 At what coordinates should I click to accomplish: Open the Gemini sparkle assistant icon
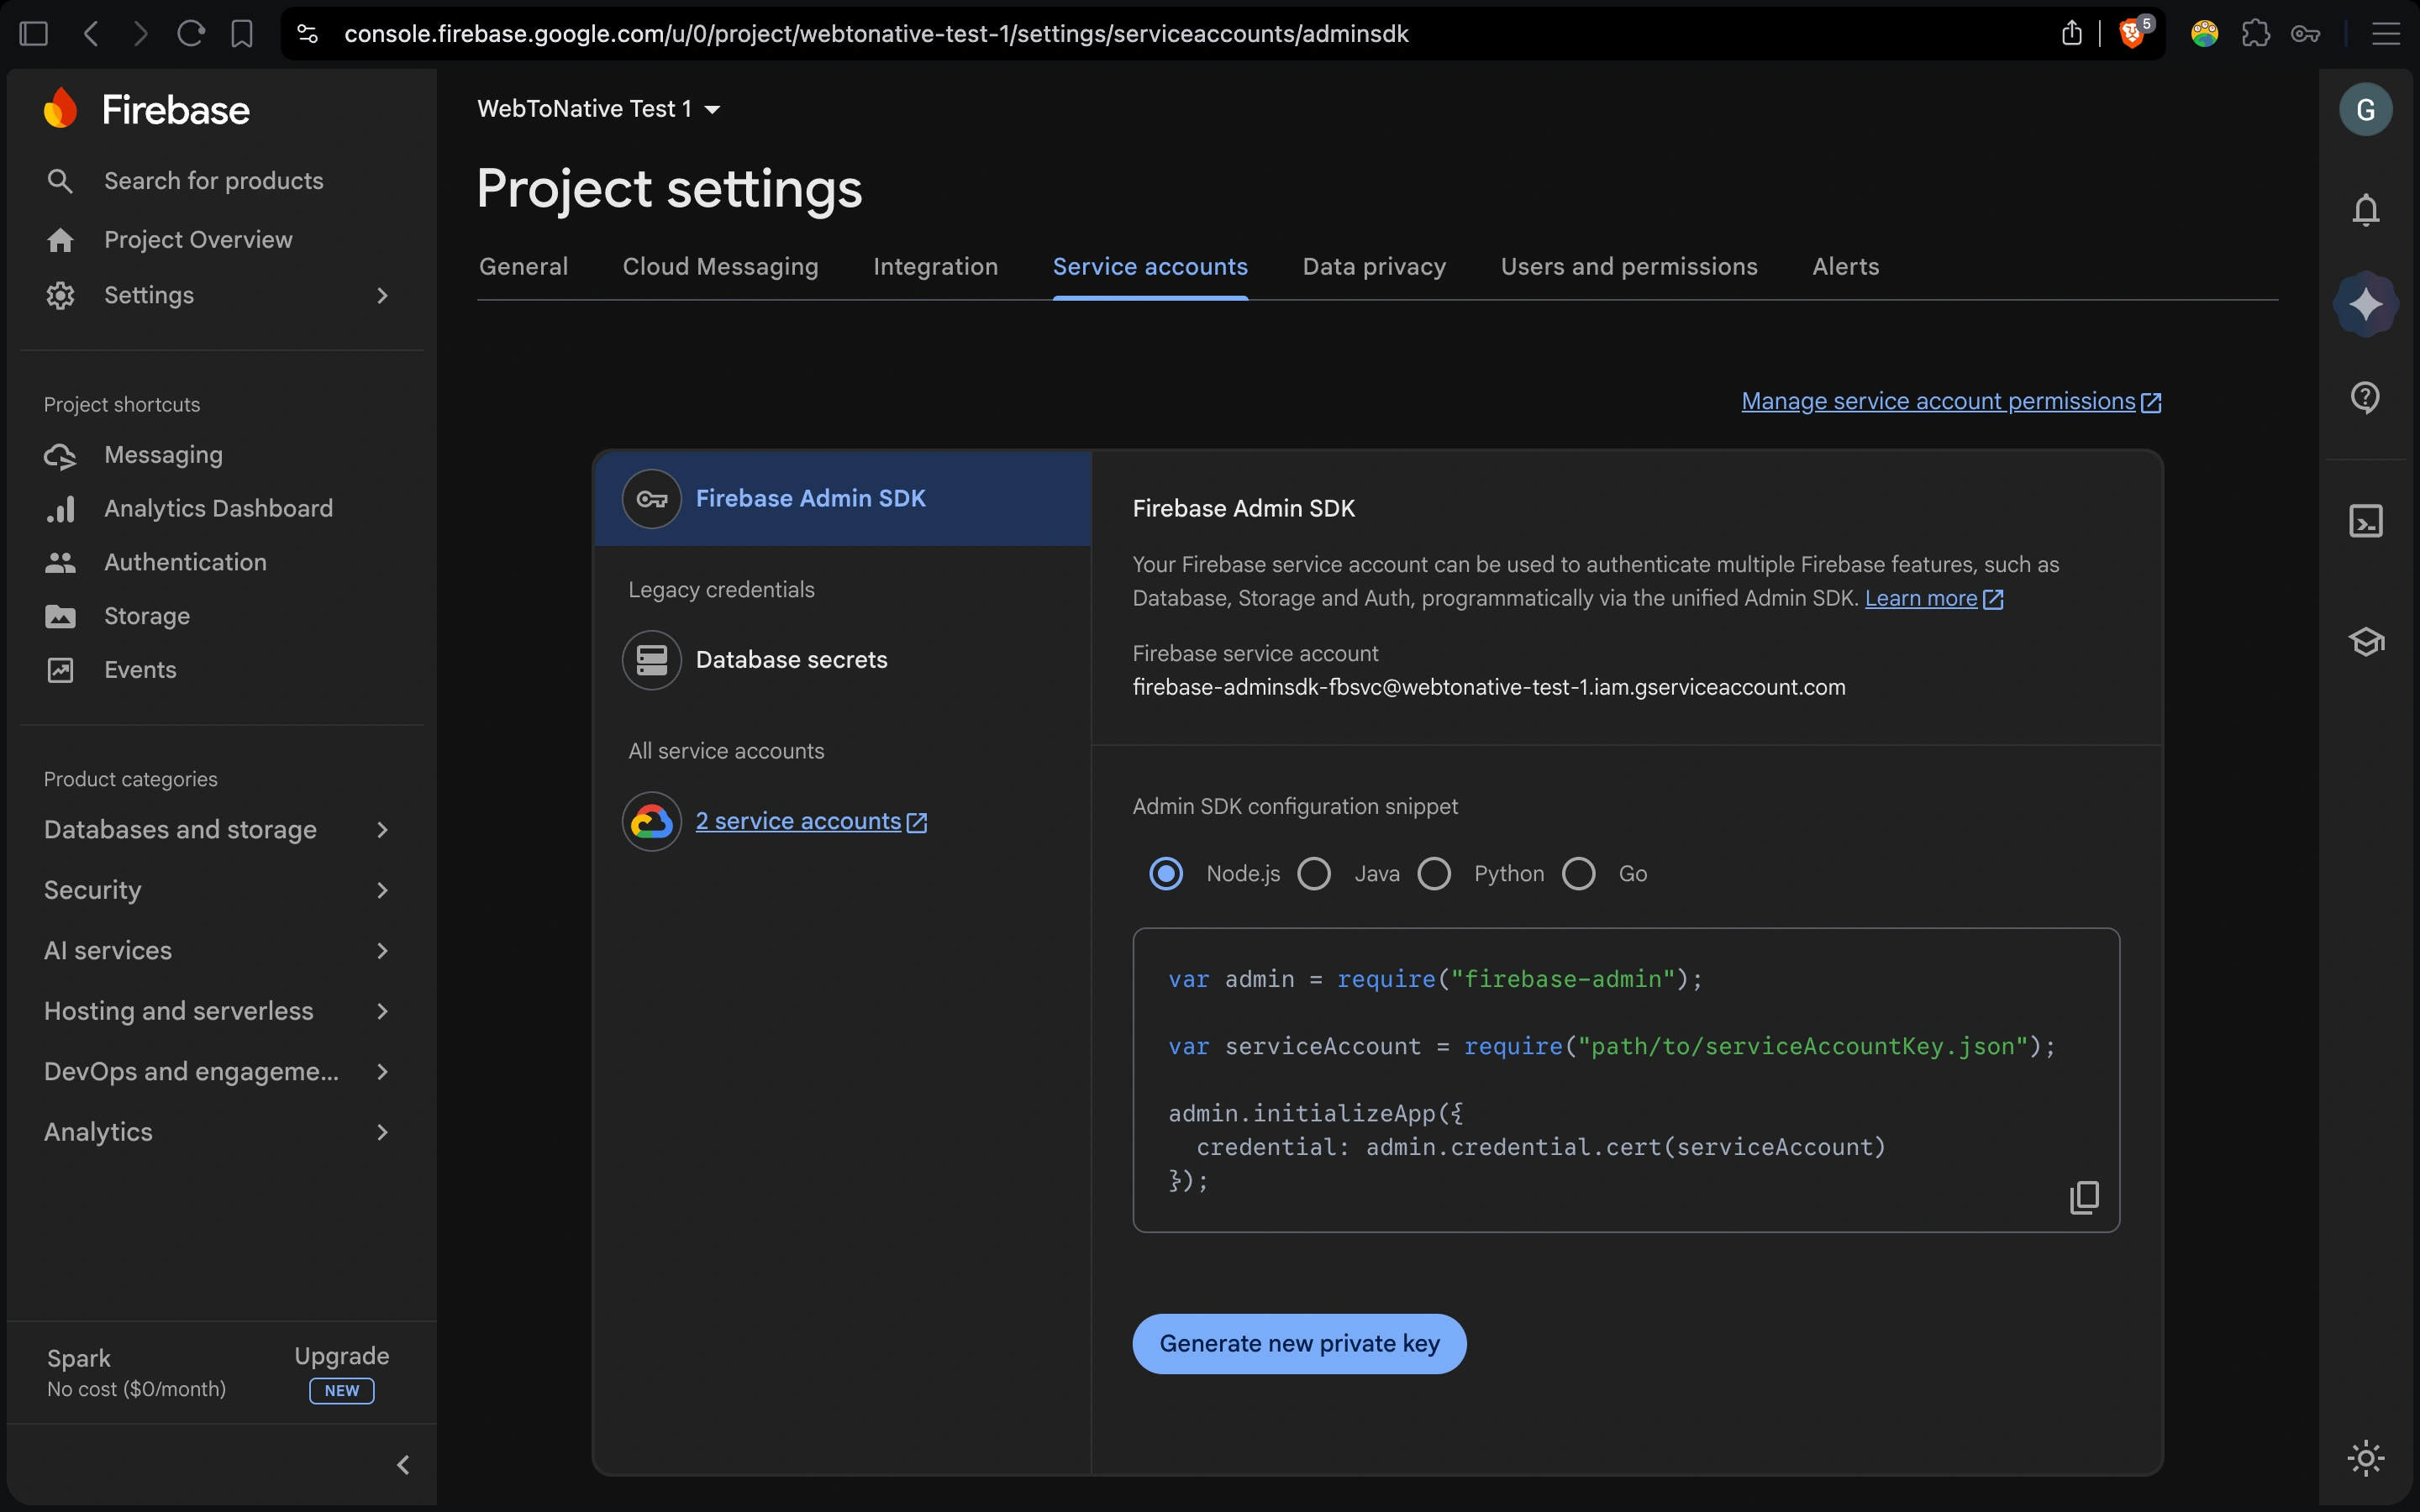point(2365,304)
